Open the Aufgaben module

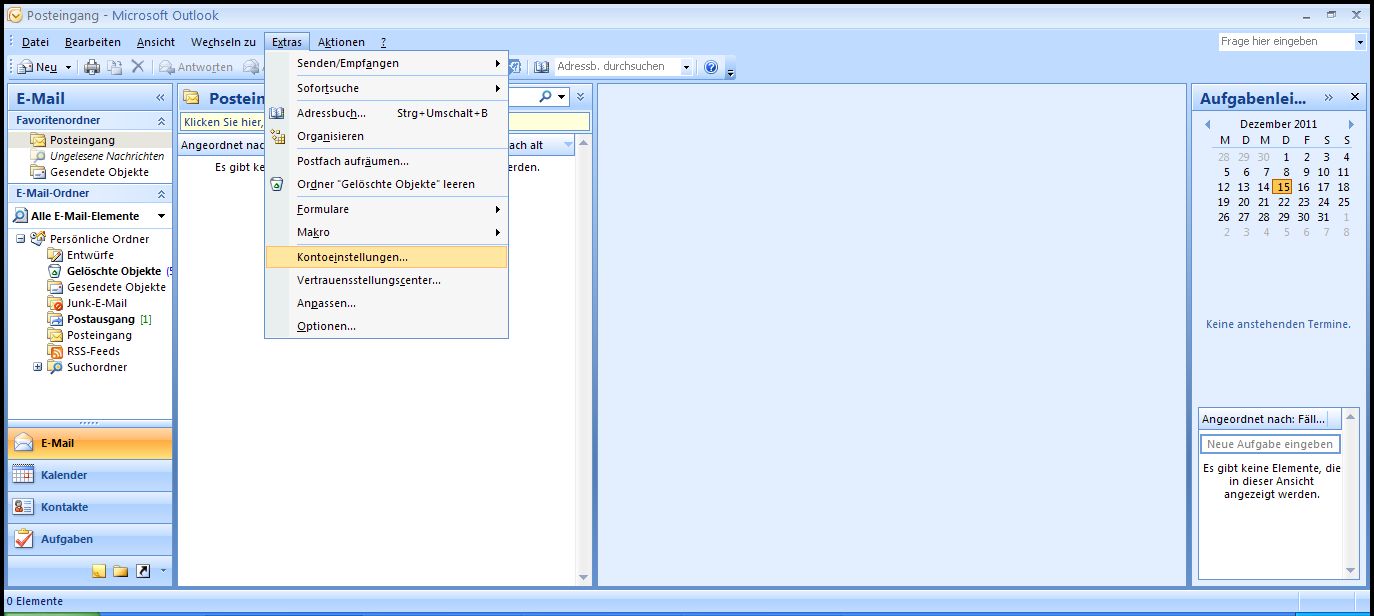pos(66,539)
